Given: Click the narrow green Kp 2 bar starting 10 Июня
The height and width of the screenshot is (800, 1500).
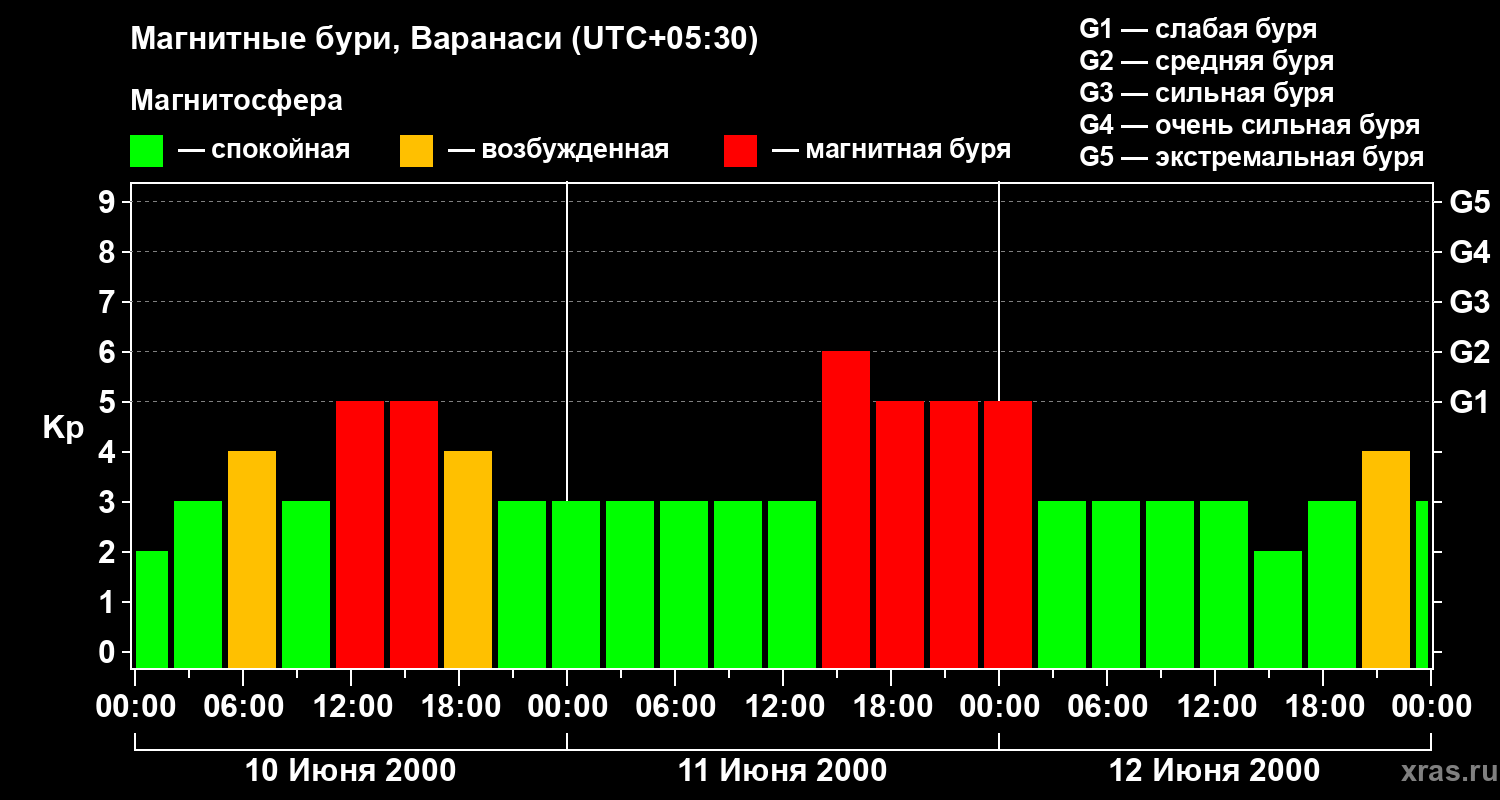Looking at the screenshot, I should [x=152, y=609].
